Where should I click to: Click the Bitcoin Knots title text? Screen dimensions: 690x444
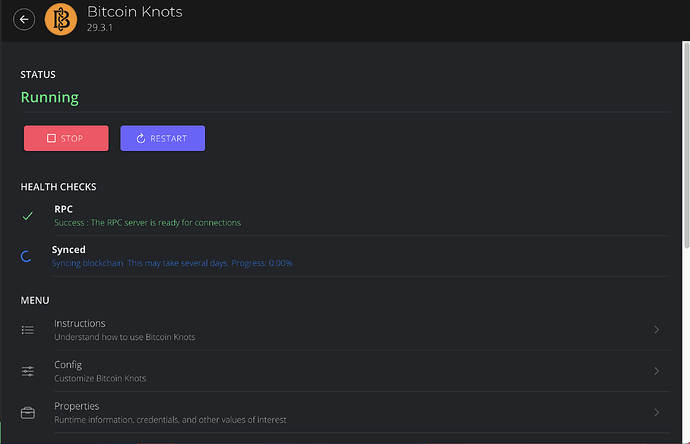coord(135,12)
